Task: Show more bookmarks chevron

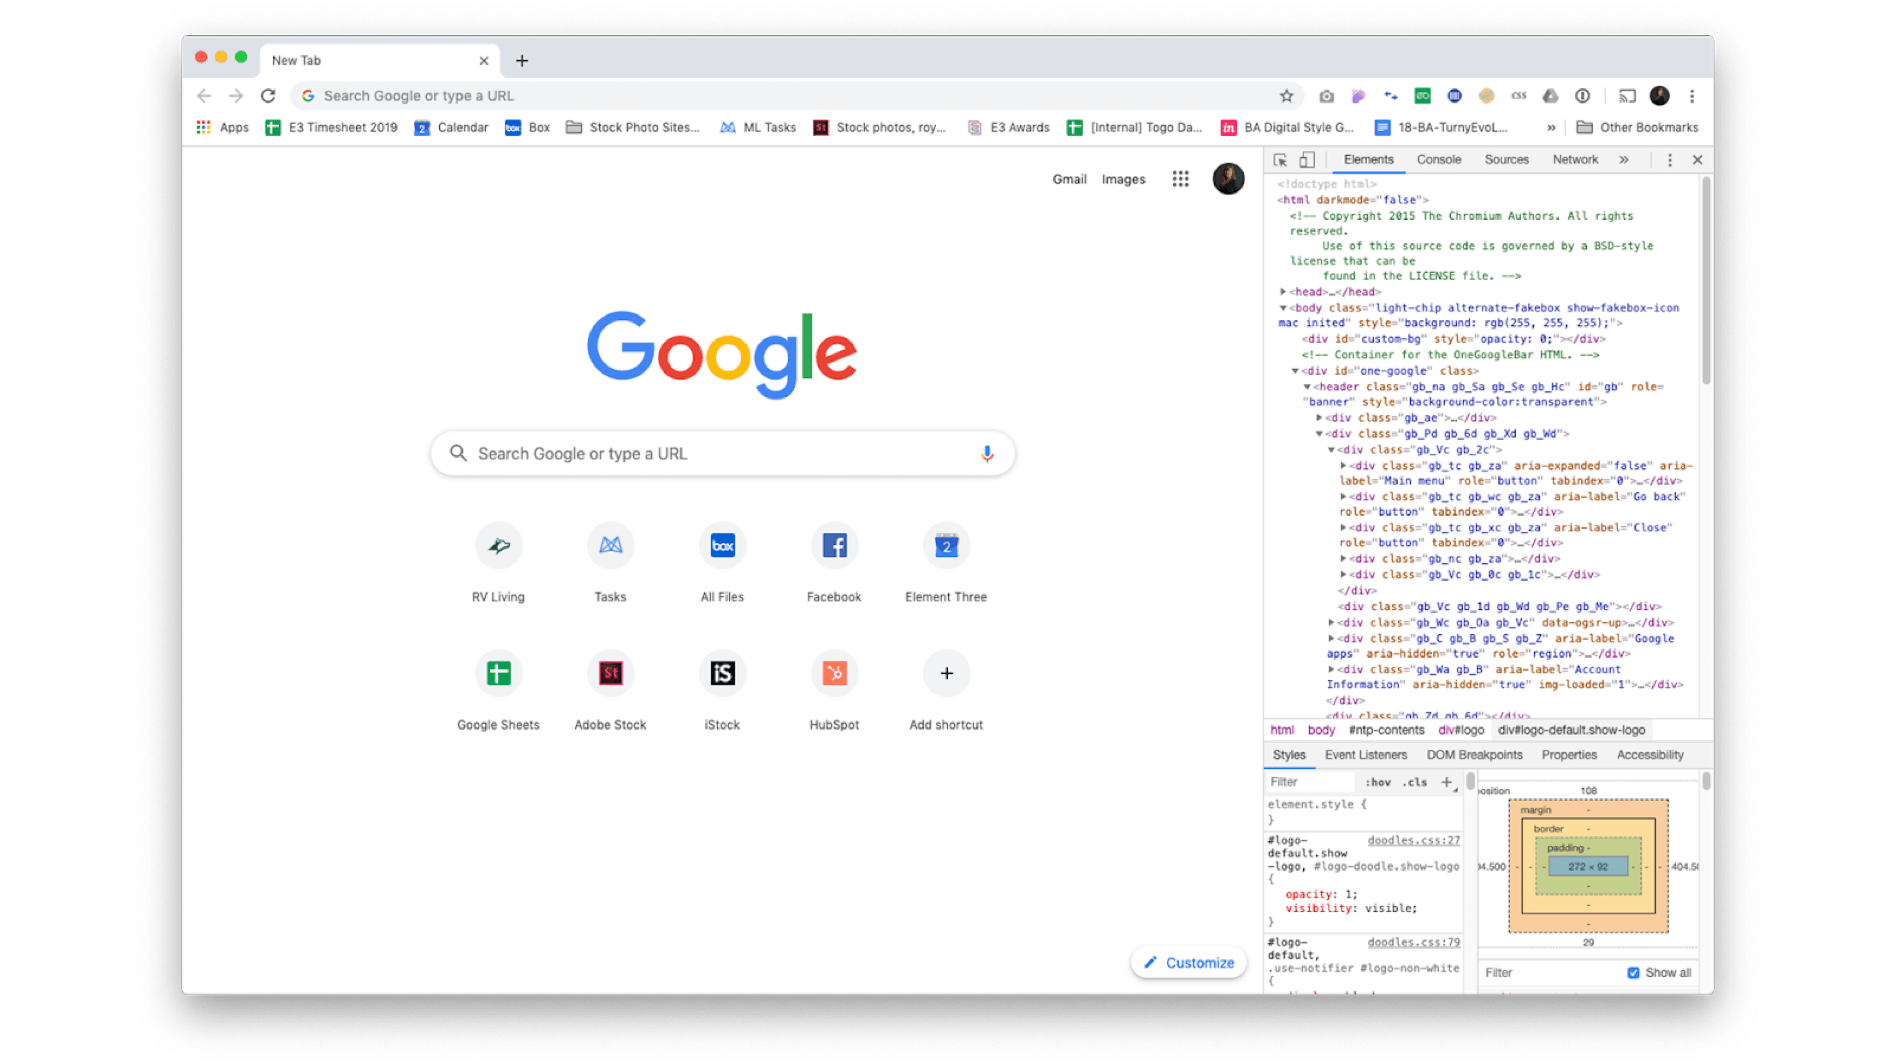Action: coord(1551,127)
